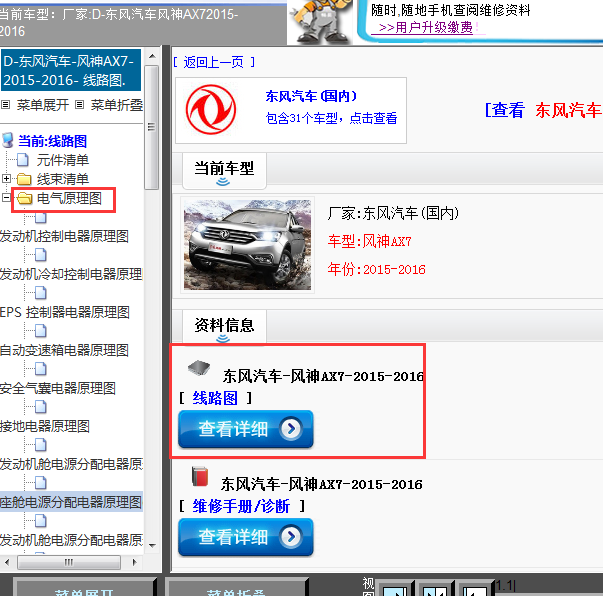Click the D-东风汽车-风神AX7 线路图 title block

pyautogui.click(x=71, y=70)
